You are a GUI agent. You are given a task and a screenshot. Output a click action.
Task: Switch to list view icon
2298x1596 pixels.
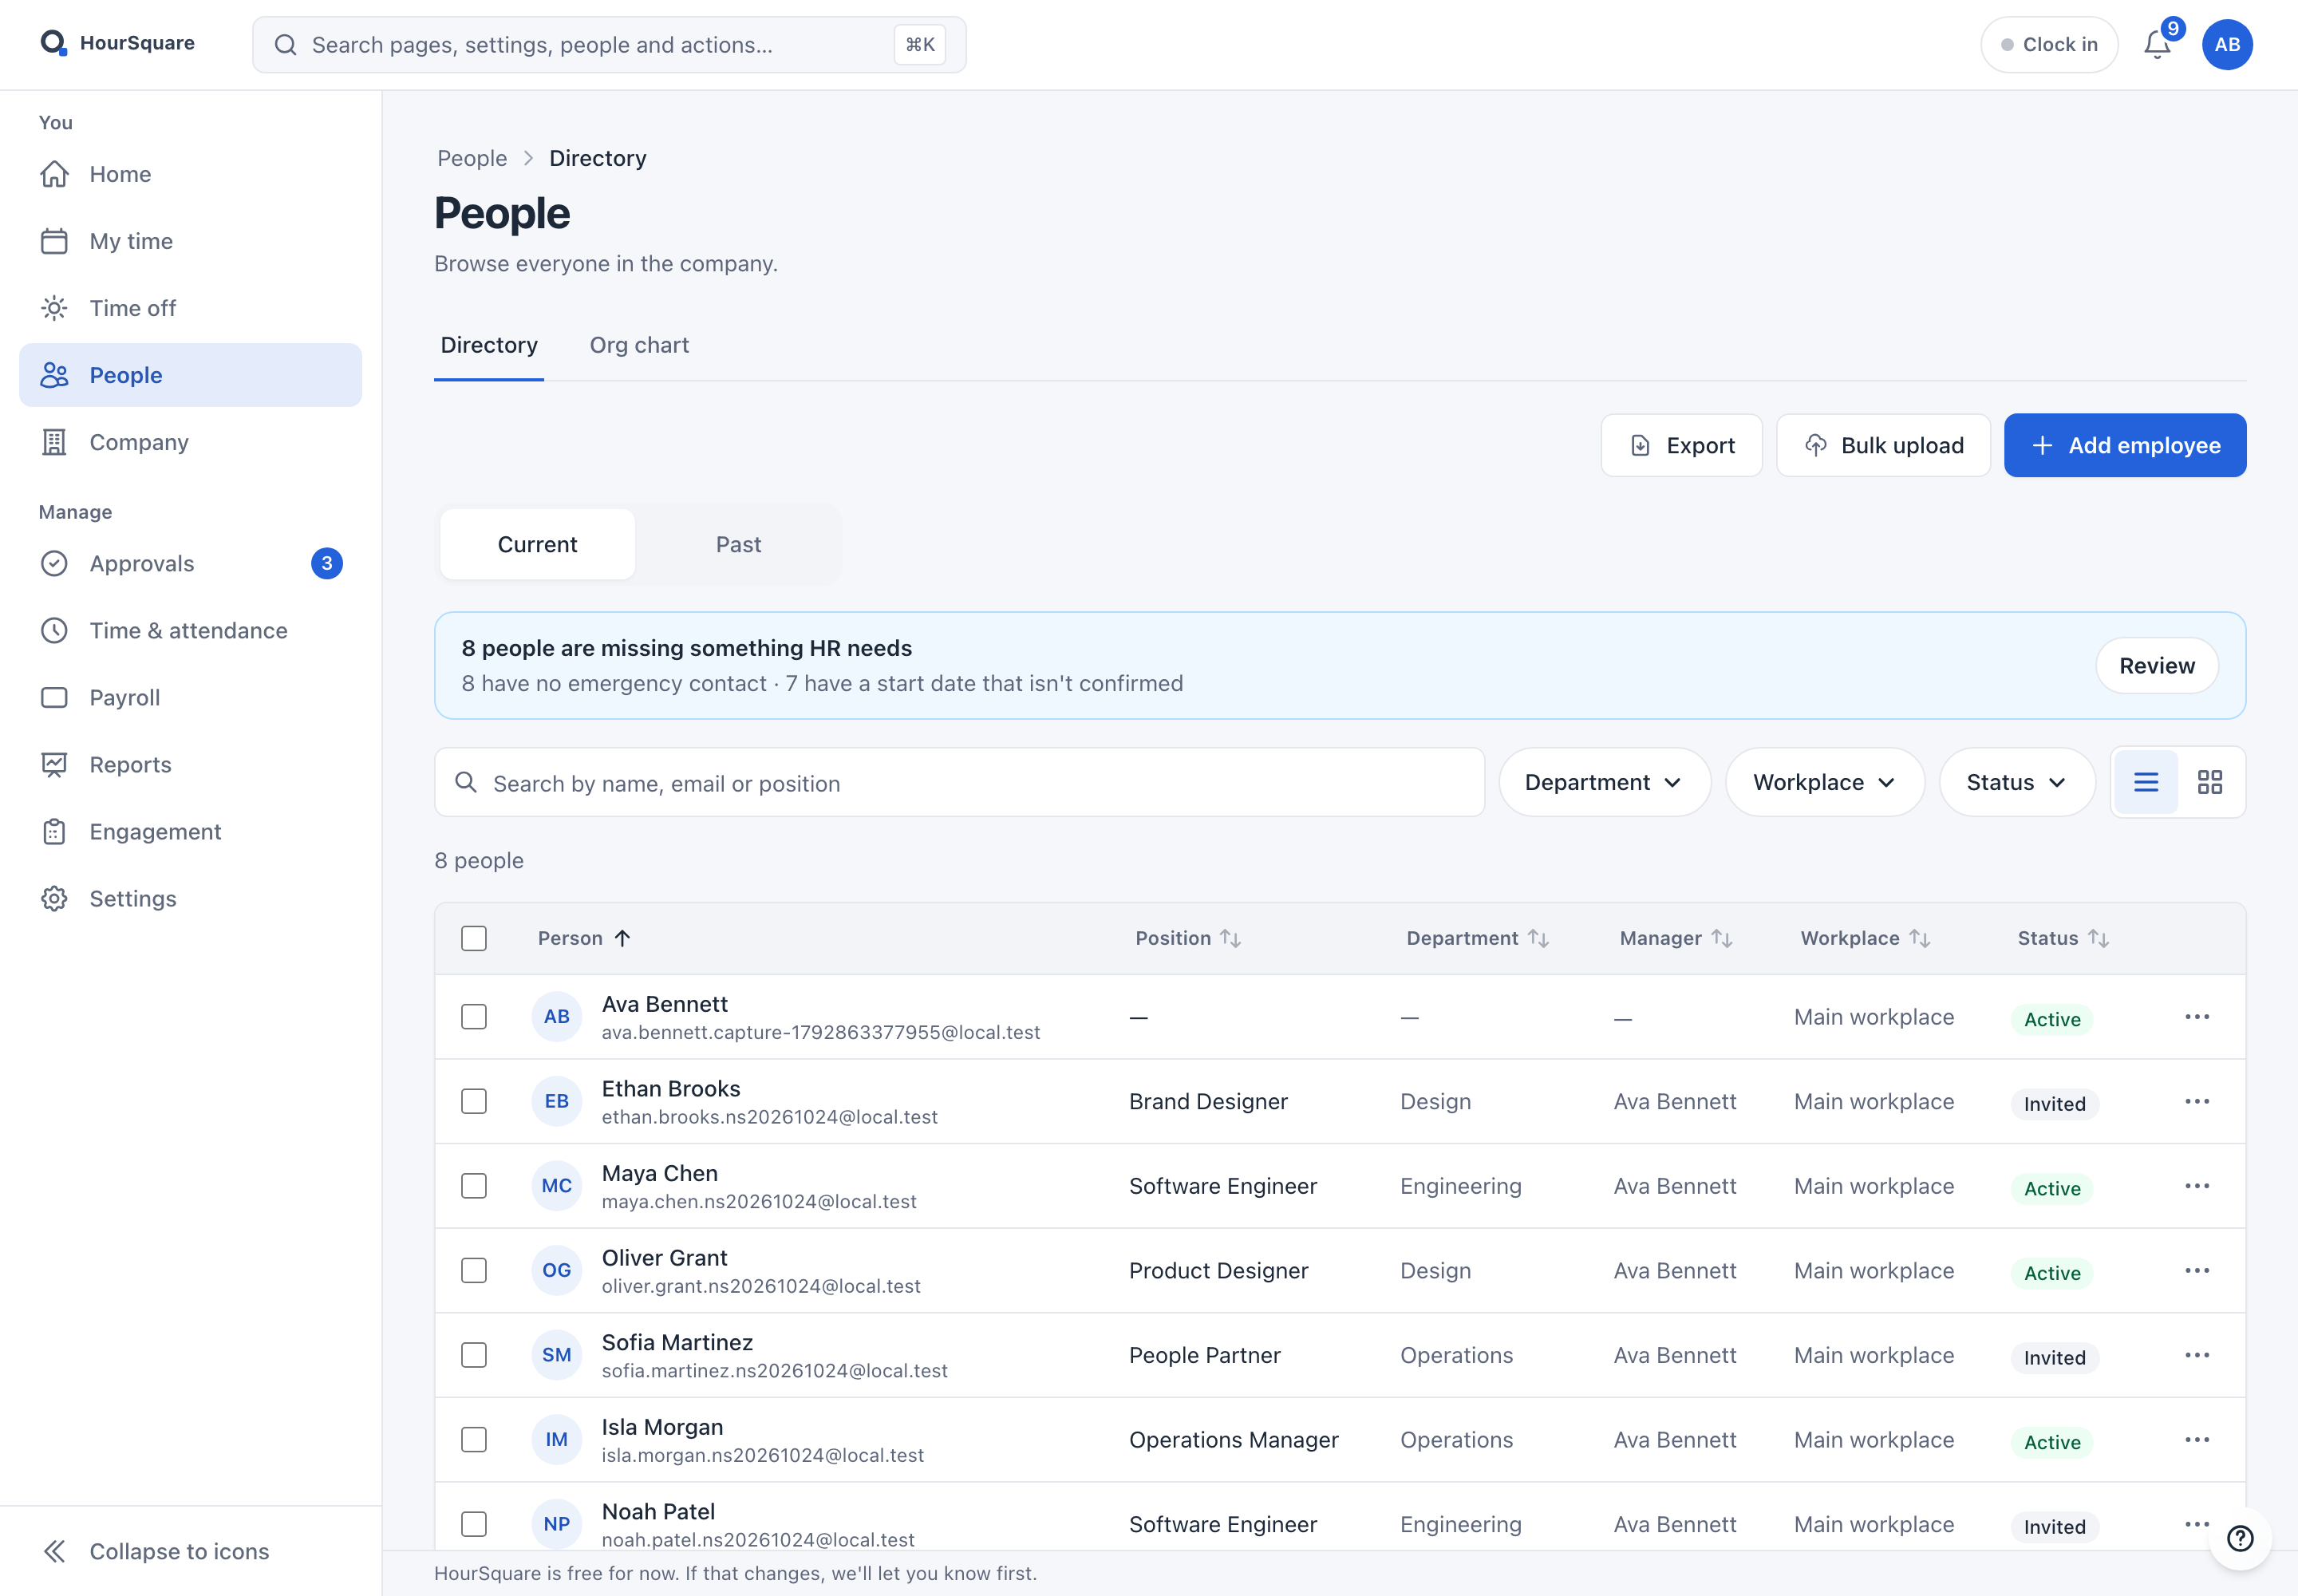click(2146, 782)
